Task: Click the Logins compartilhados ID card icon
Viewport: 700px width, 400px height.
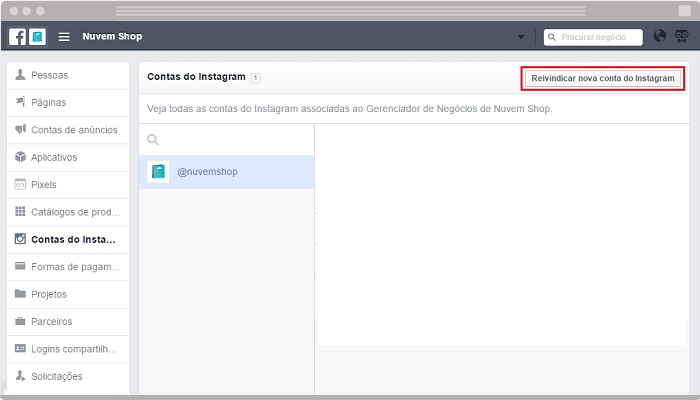Action: click(x=20, y=348)
